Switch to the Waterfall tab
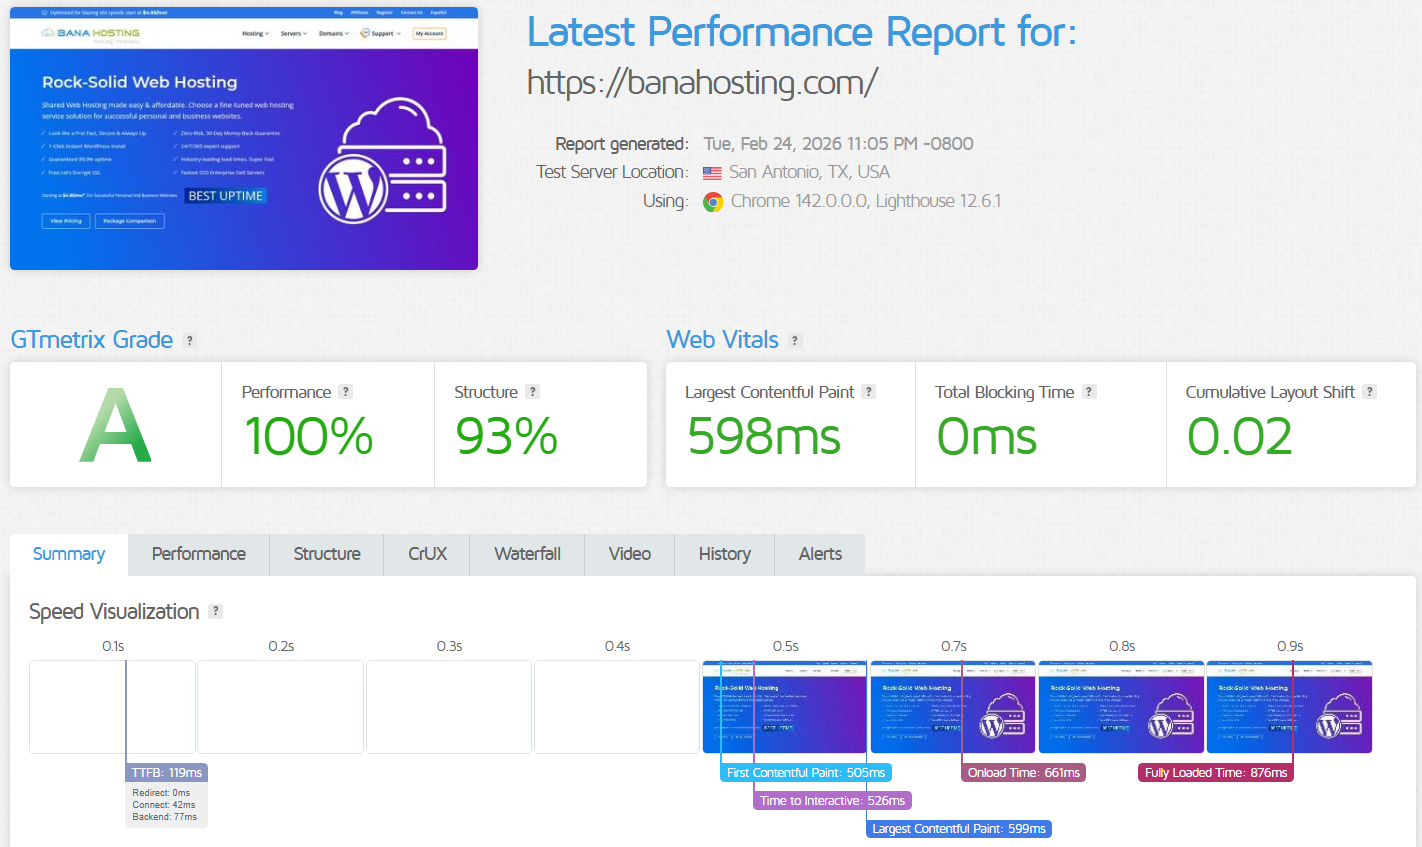 527,554
